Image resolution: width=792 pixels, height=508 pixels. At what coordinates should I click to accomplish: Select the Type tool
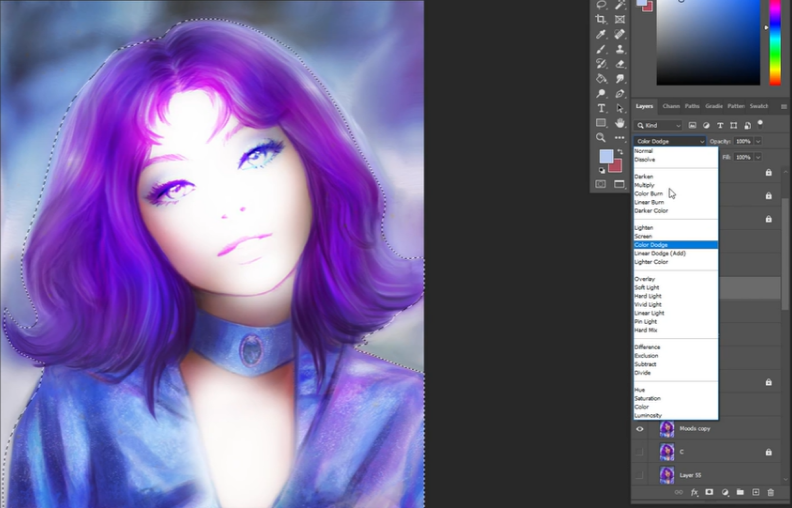(601, 108)
